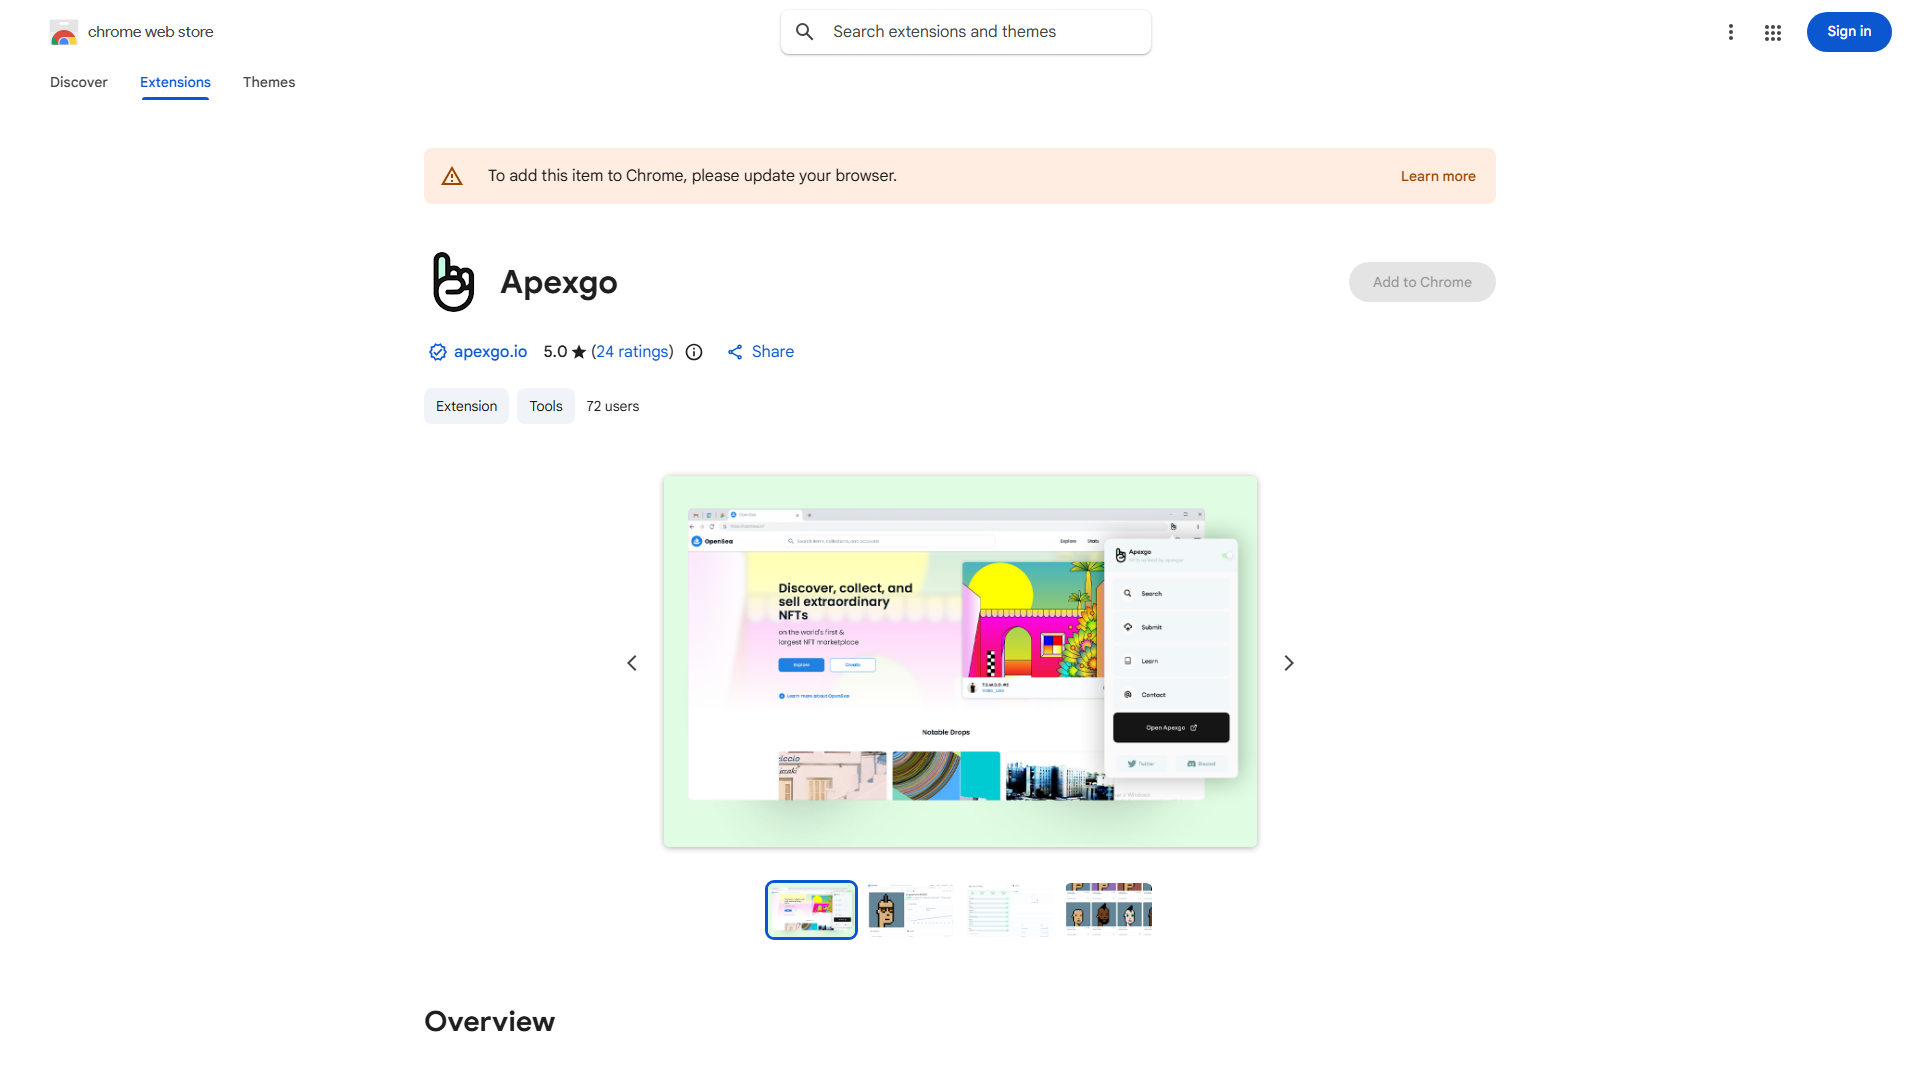Click the search magnifier icon
The width and height of the screenshot is (1920, 1080).
coord(805,31)
